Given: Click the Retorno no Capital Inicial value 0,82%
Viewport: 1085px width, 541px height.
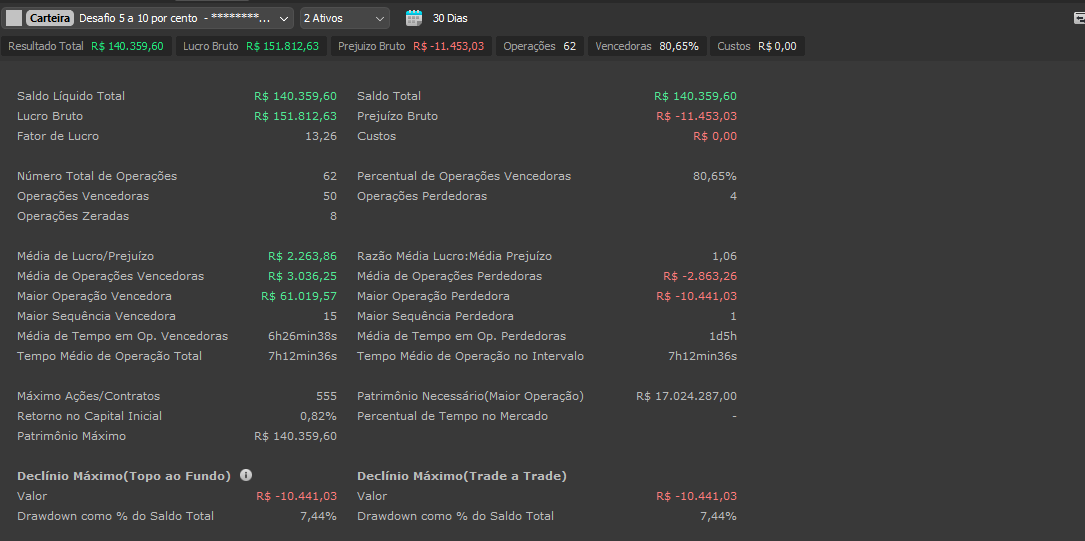Looking at the screenshot, I should [318, 417].
